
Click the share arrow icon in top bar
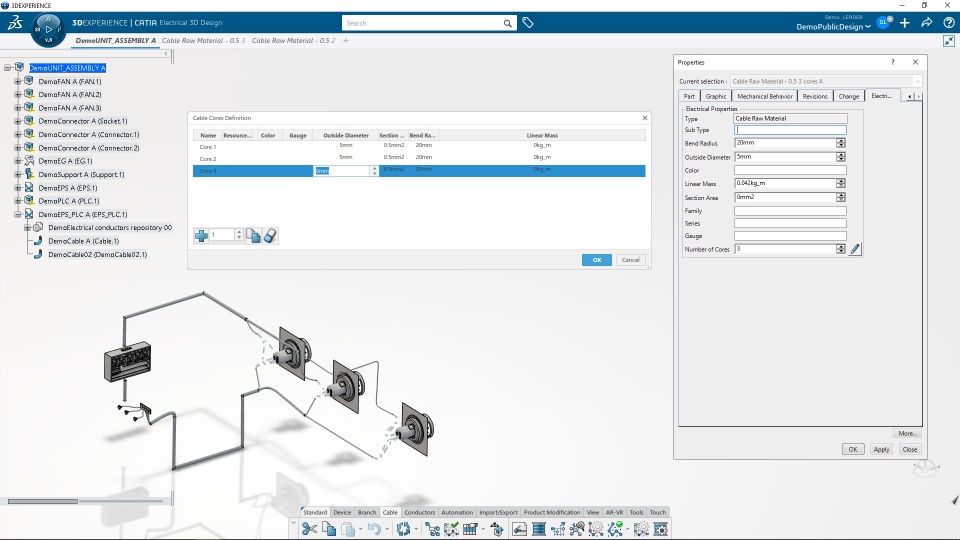927,23
